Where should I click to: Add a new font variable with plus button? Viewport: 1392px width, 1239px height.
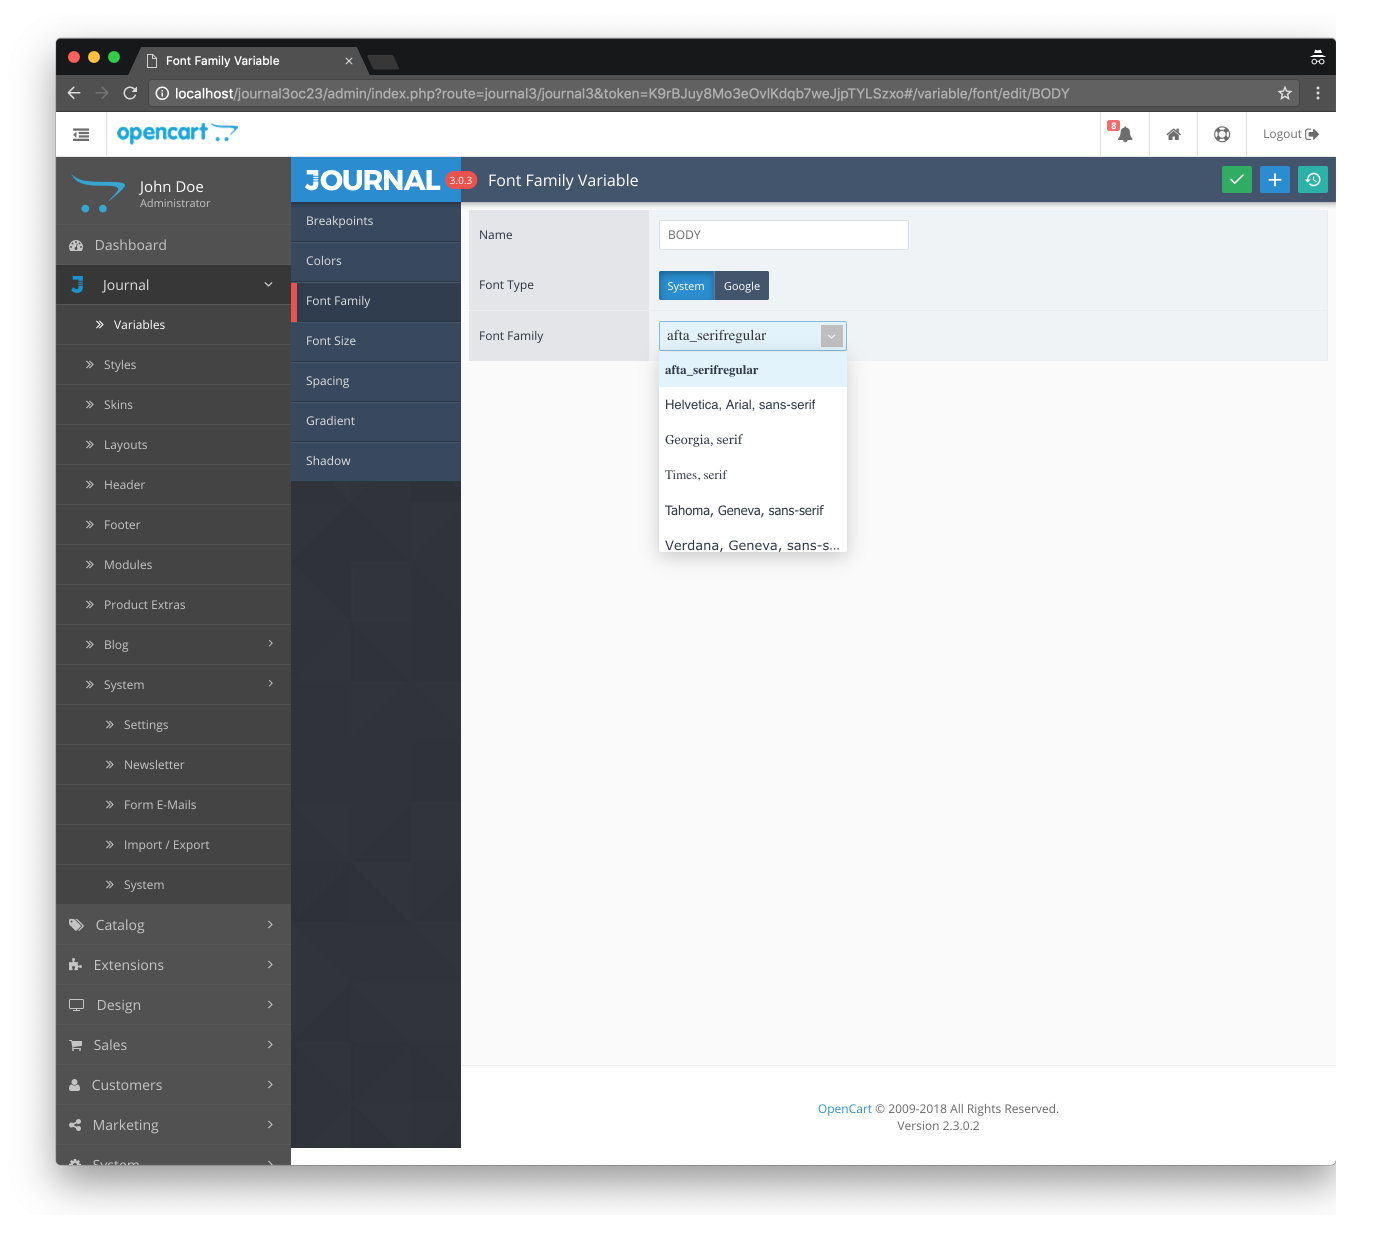(1275, 180)
